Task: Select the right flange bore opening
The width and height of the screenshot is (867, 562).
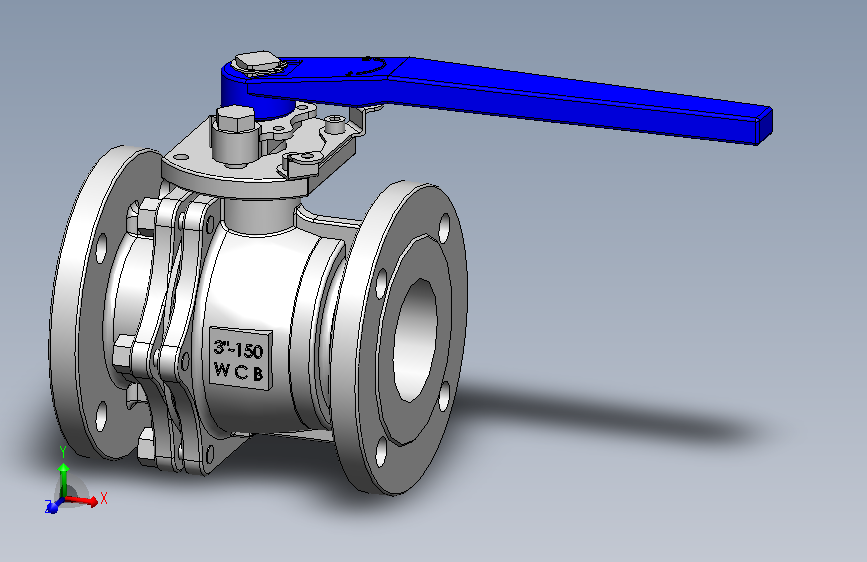Action: [415, 340]
